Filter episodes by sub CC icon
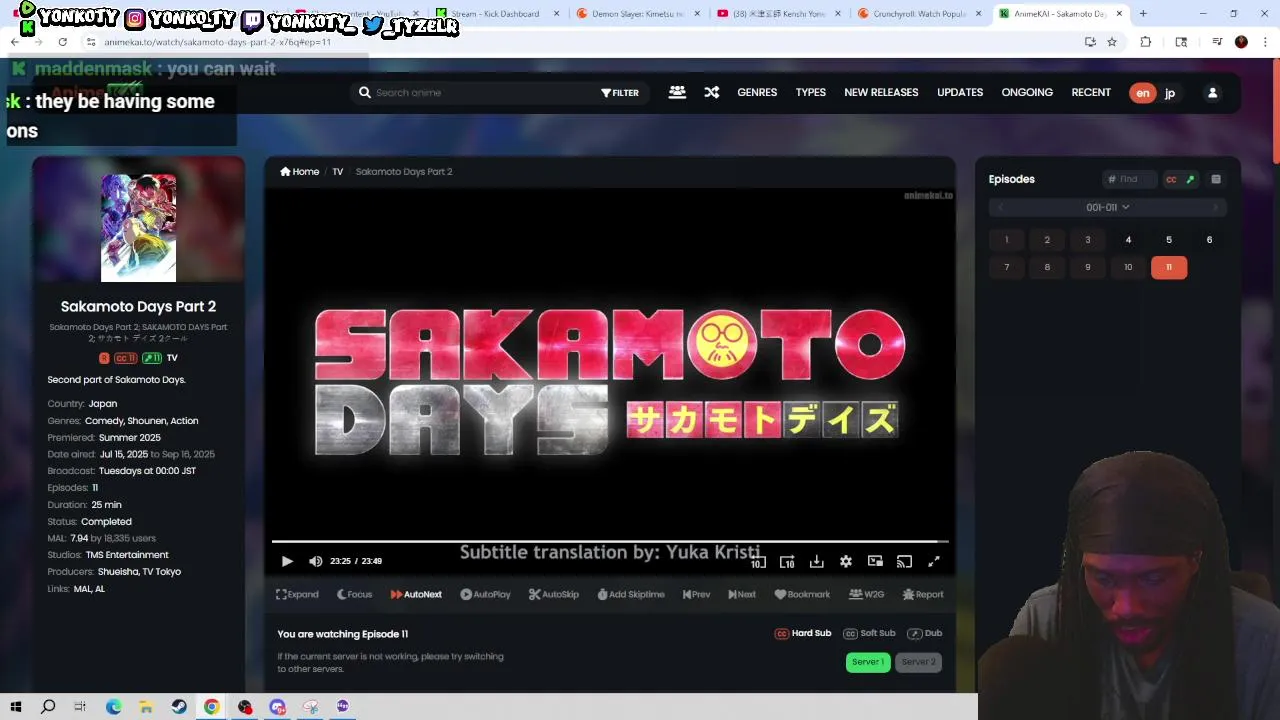The image size is (1280, 720). click(1171, 179)
